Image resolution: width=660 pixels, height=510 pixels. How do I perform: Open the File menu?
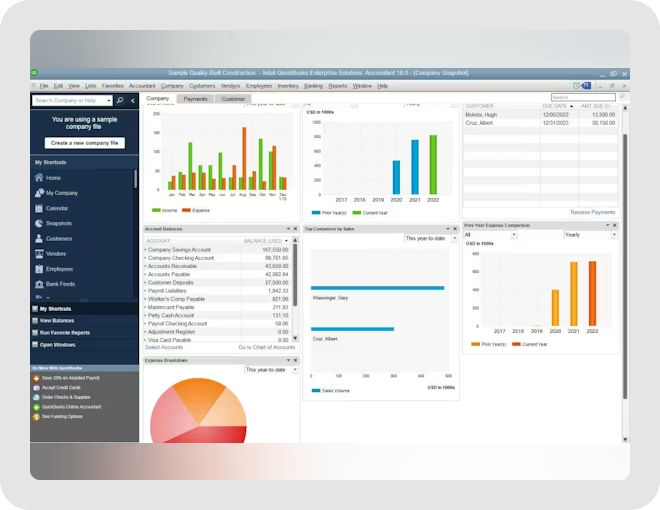[x=44, y=86]
